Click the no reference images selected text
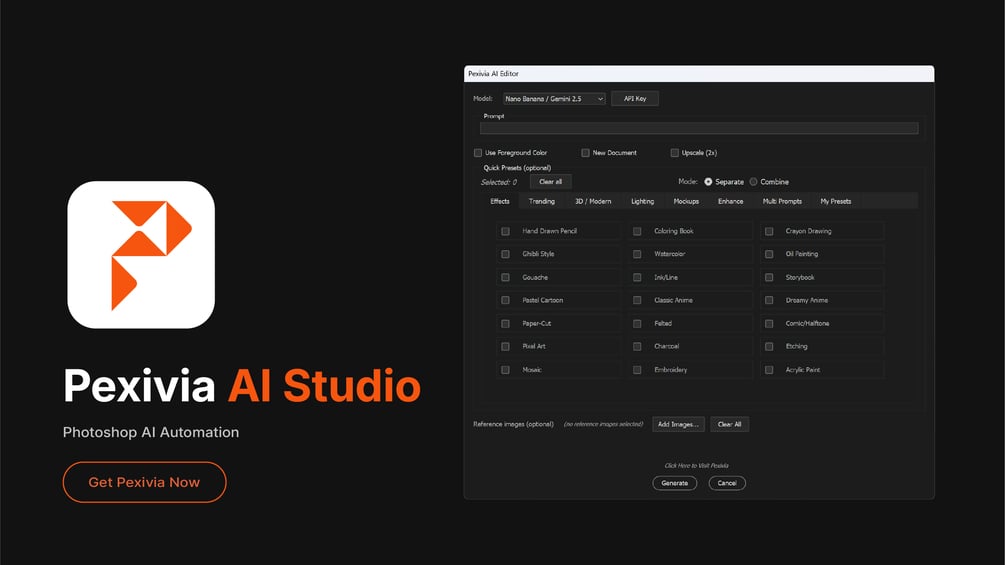1005x565 pixels. point(603,424)
